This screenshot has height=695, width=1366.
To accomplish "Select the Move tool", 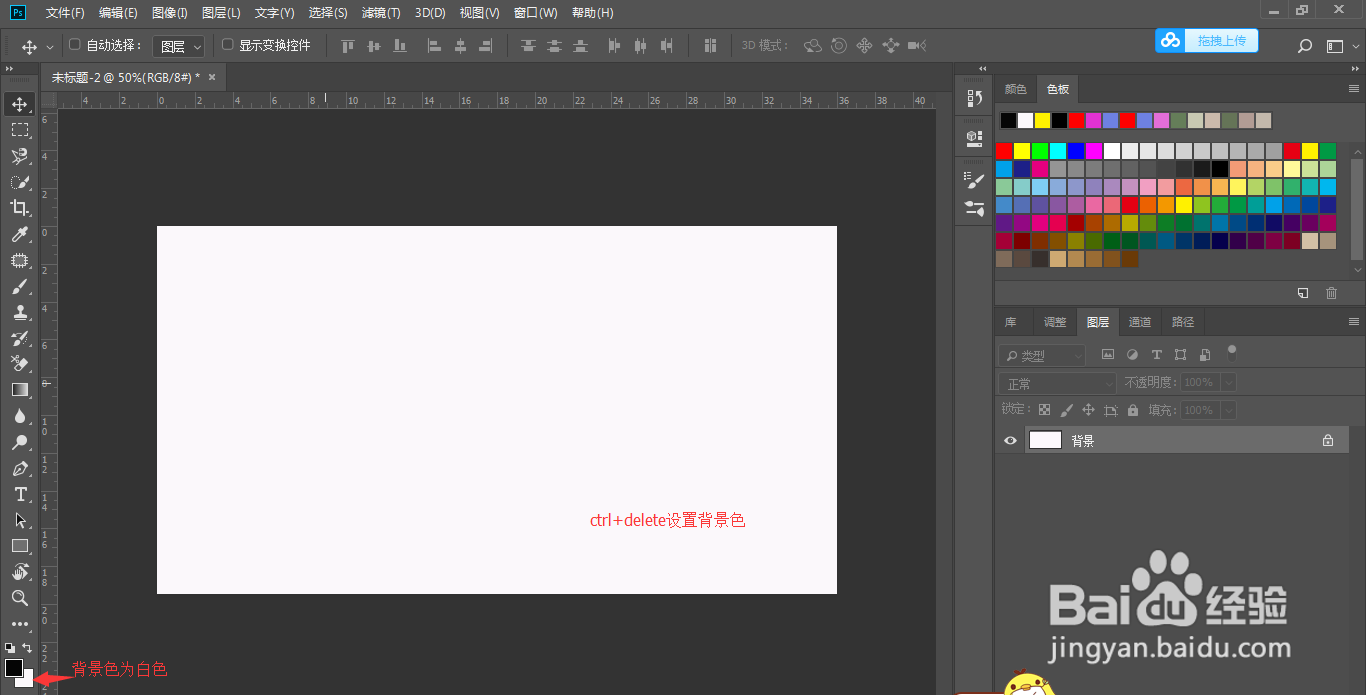I will pyautogui.click(x=20, y=103).
